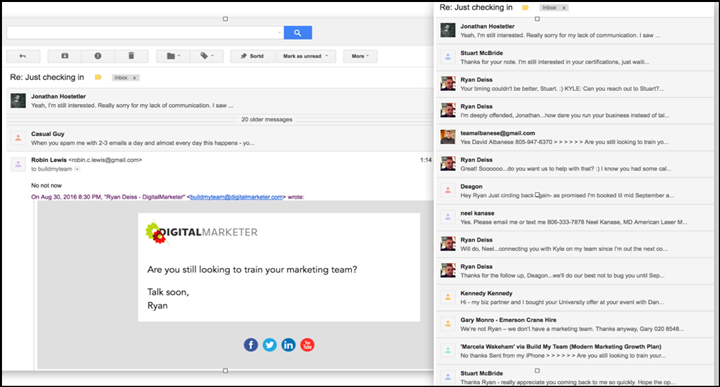Report spam with the exclamation icon
The image size is (720, 387).
click(x=98, y=56)
